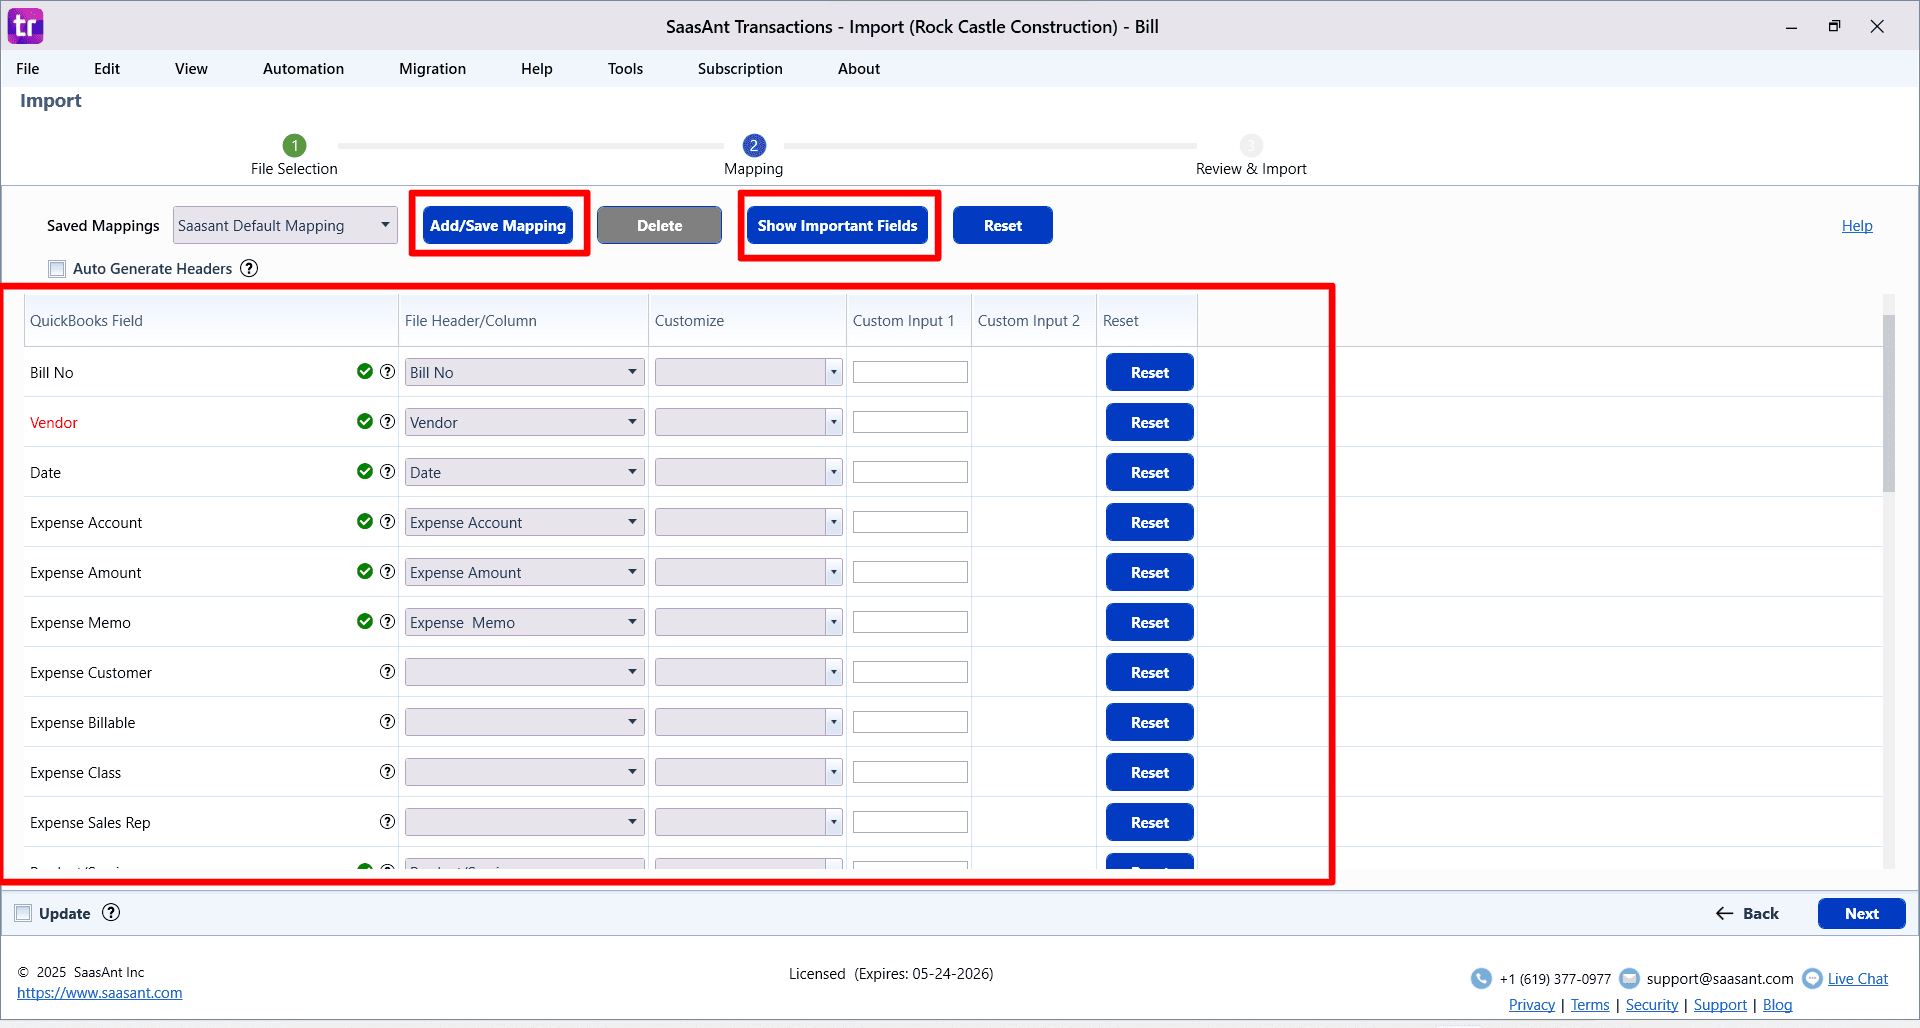Click the gray Delete mapping button
This screenshot has width=1920, height=1028.
[659, 225]
